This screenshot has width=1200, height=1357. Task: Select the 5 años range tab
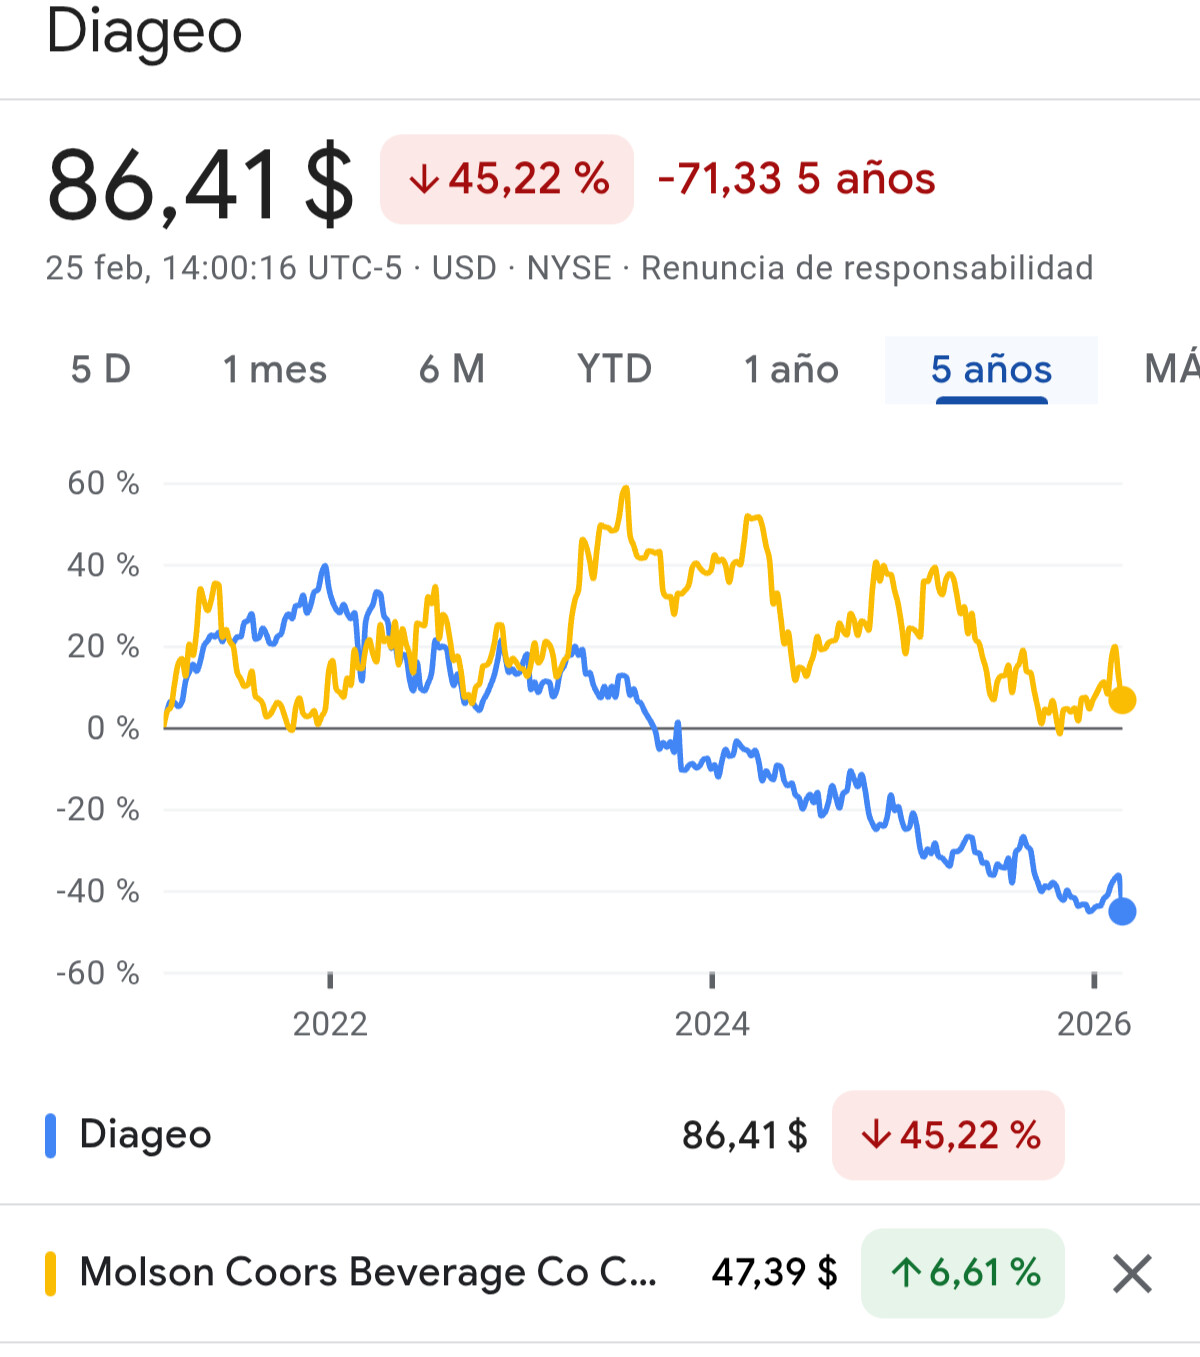(991, 370)
